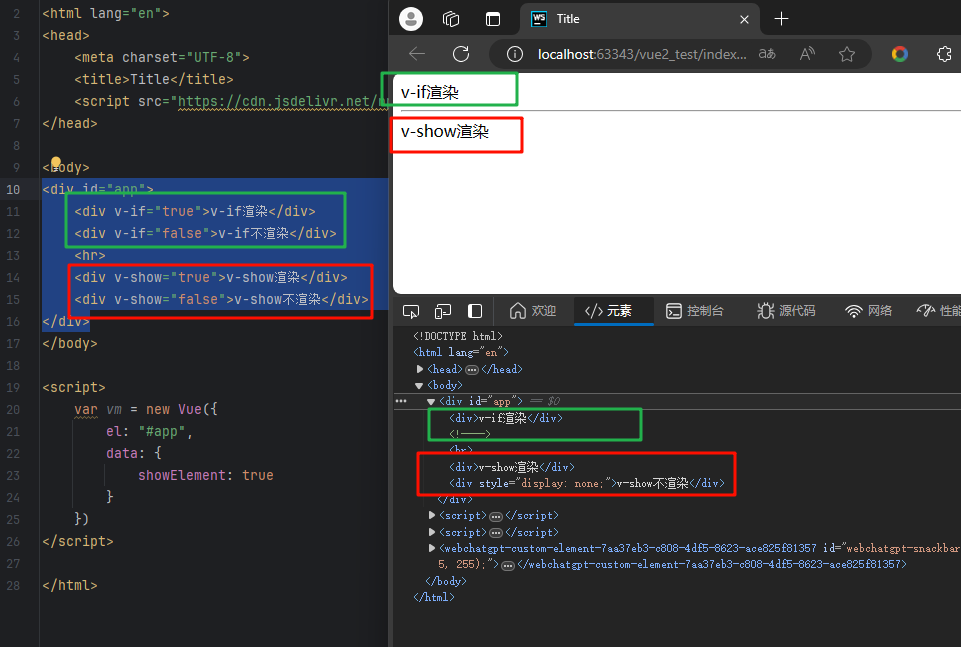Select the v-show渲染 div in DOM tree
Image resolution: width=961 pixels, height=647 pixels.
(x=512, y=467)
